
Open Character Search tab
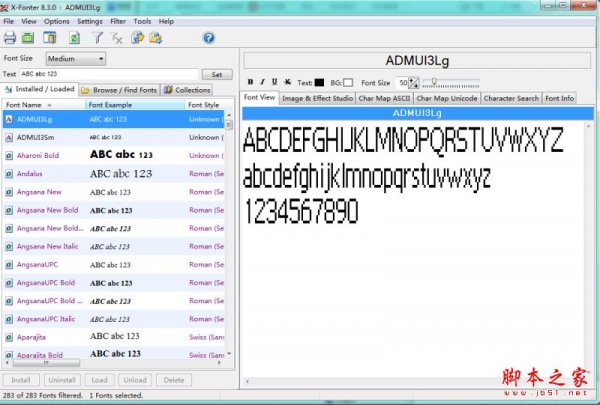[x=511, y=98]
